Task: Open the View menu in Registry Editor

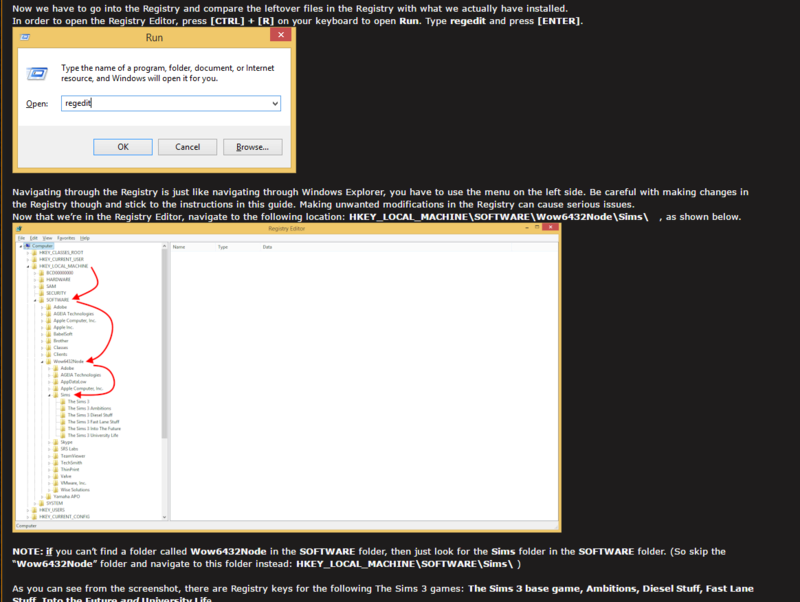Action: (x=47, y=238)
